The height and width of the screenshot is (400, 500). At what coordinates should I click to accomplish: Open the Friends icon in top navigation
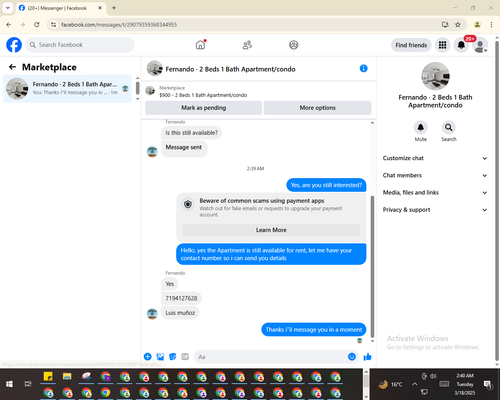click(247, 45)
